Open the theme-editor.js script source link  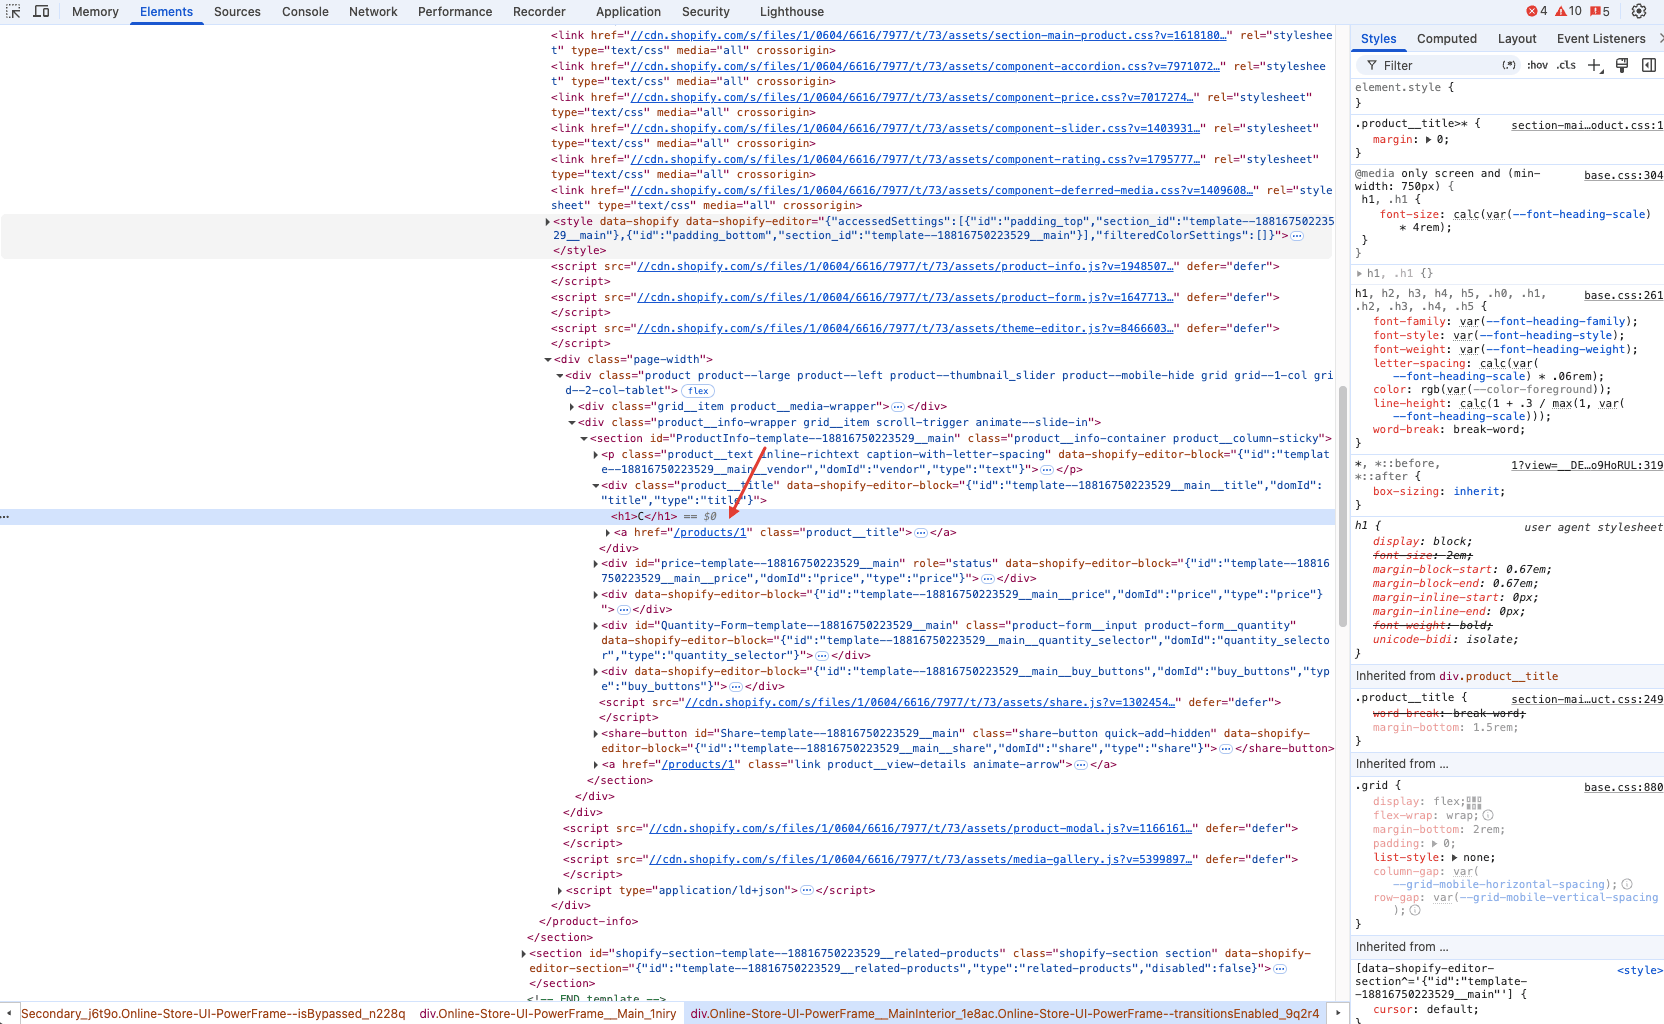click(x=905, y=329)
